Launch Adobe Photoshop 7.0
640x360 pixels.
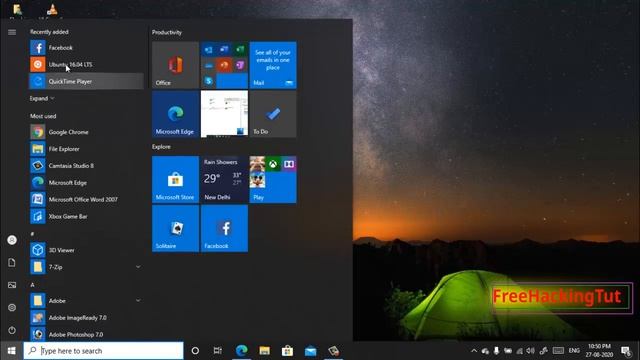86,334
